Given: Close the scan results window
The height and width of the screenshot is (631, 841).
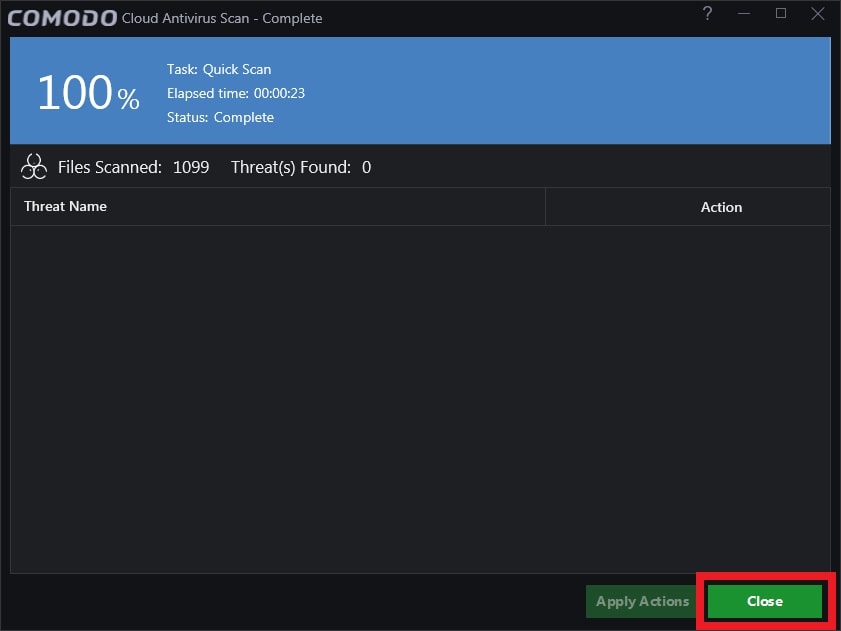Looking at the screenshot, I should click(x=764, y=601).
